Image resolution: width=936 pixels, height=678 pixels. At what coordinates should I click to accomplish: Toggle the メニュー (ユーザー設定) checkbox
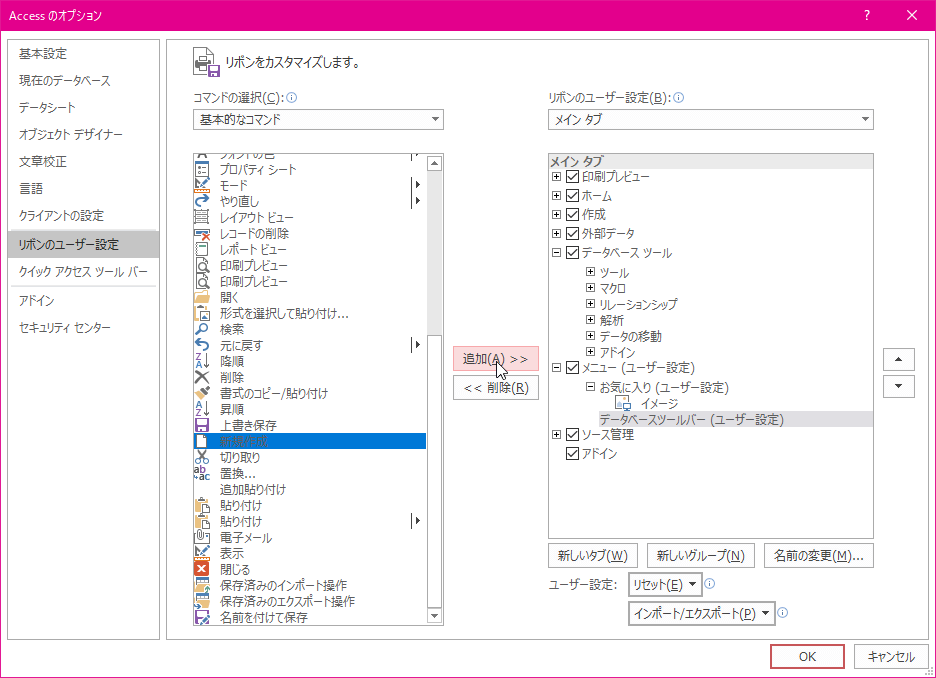point(572,368)
